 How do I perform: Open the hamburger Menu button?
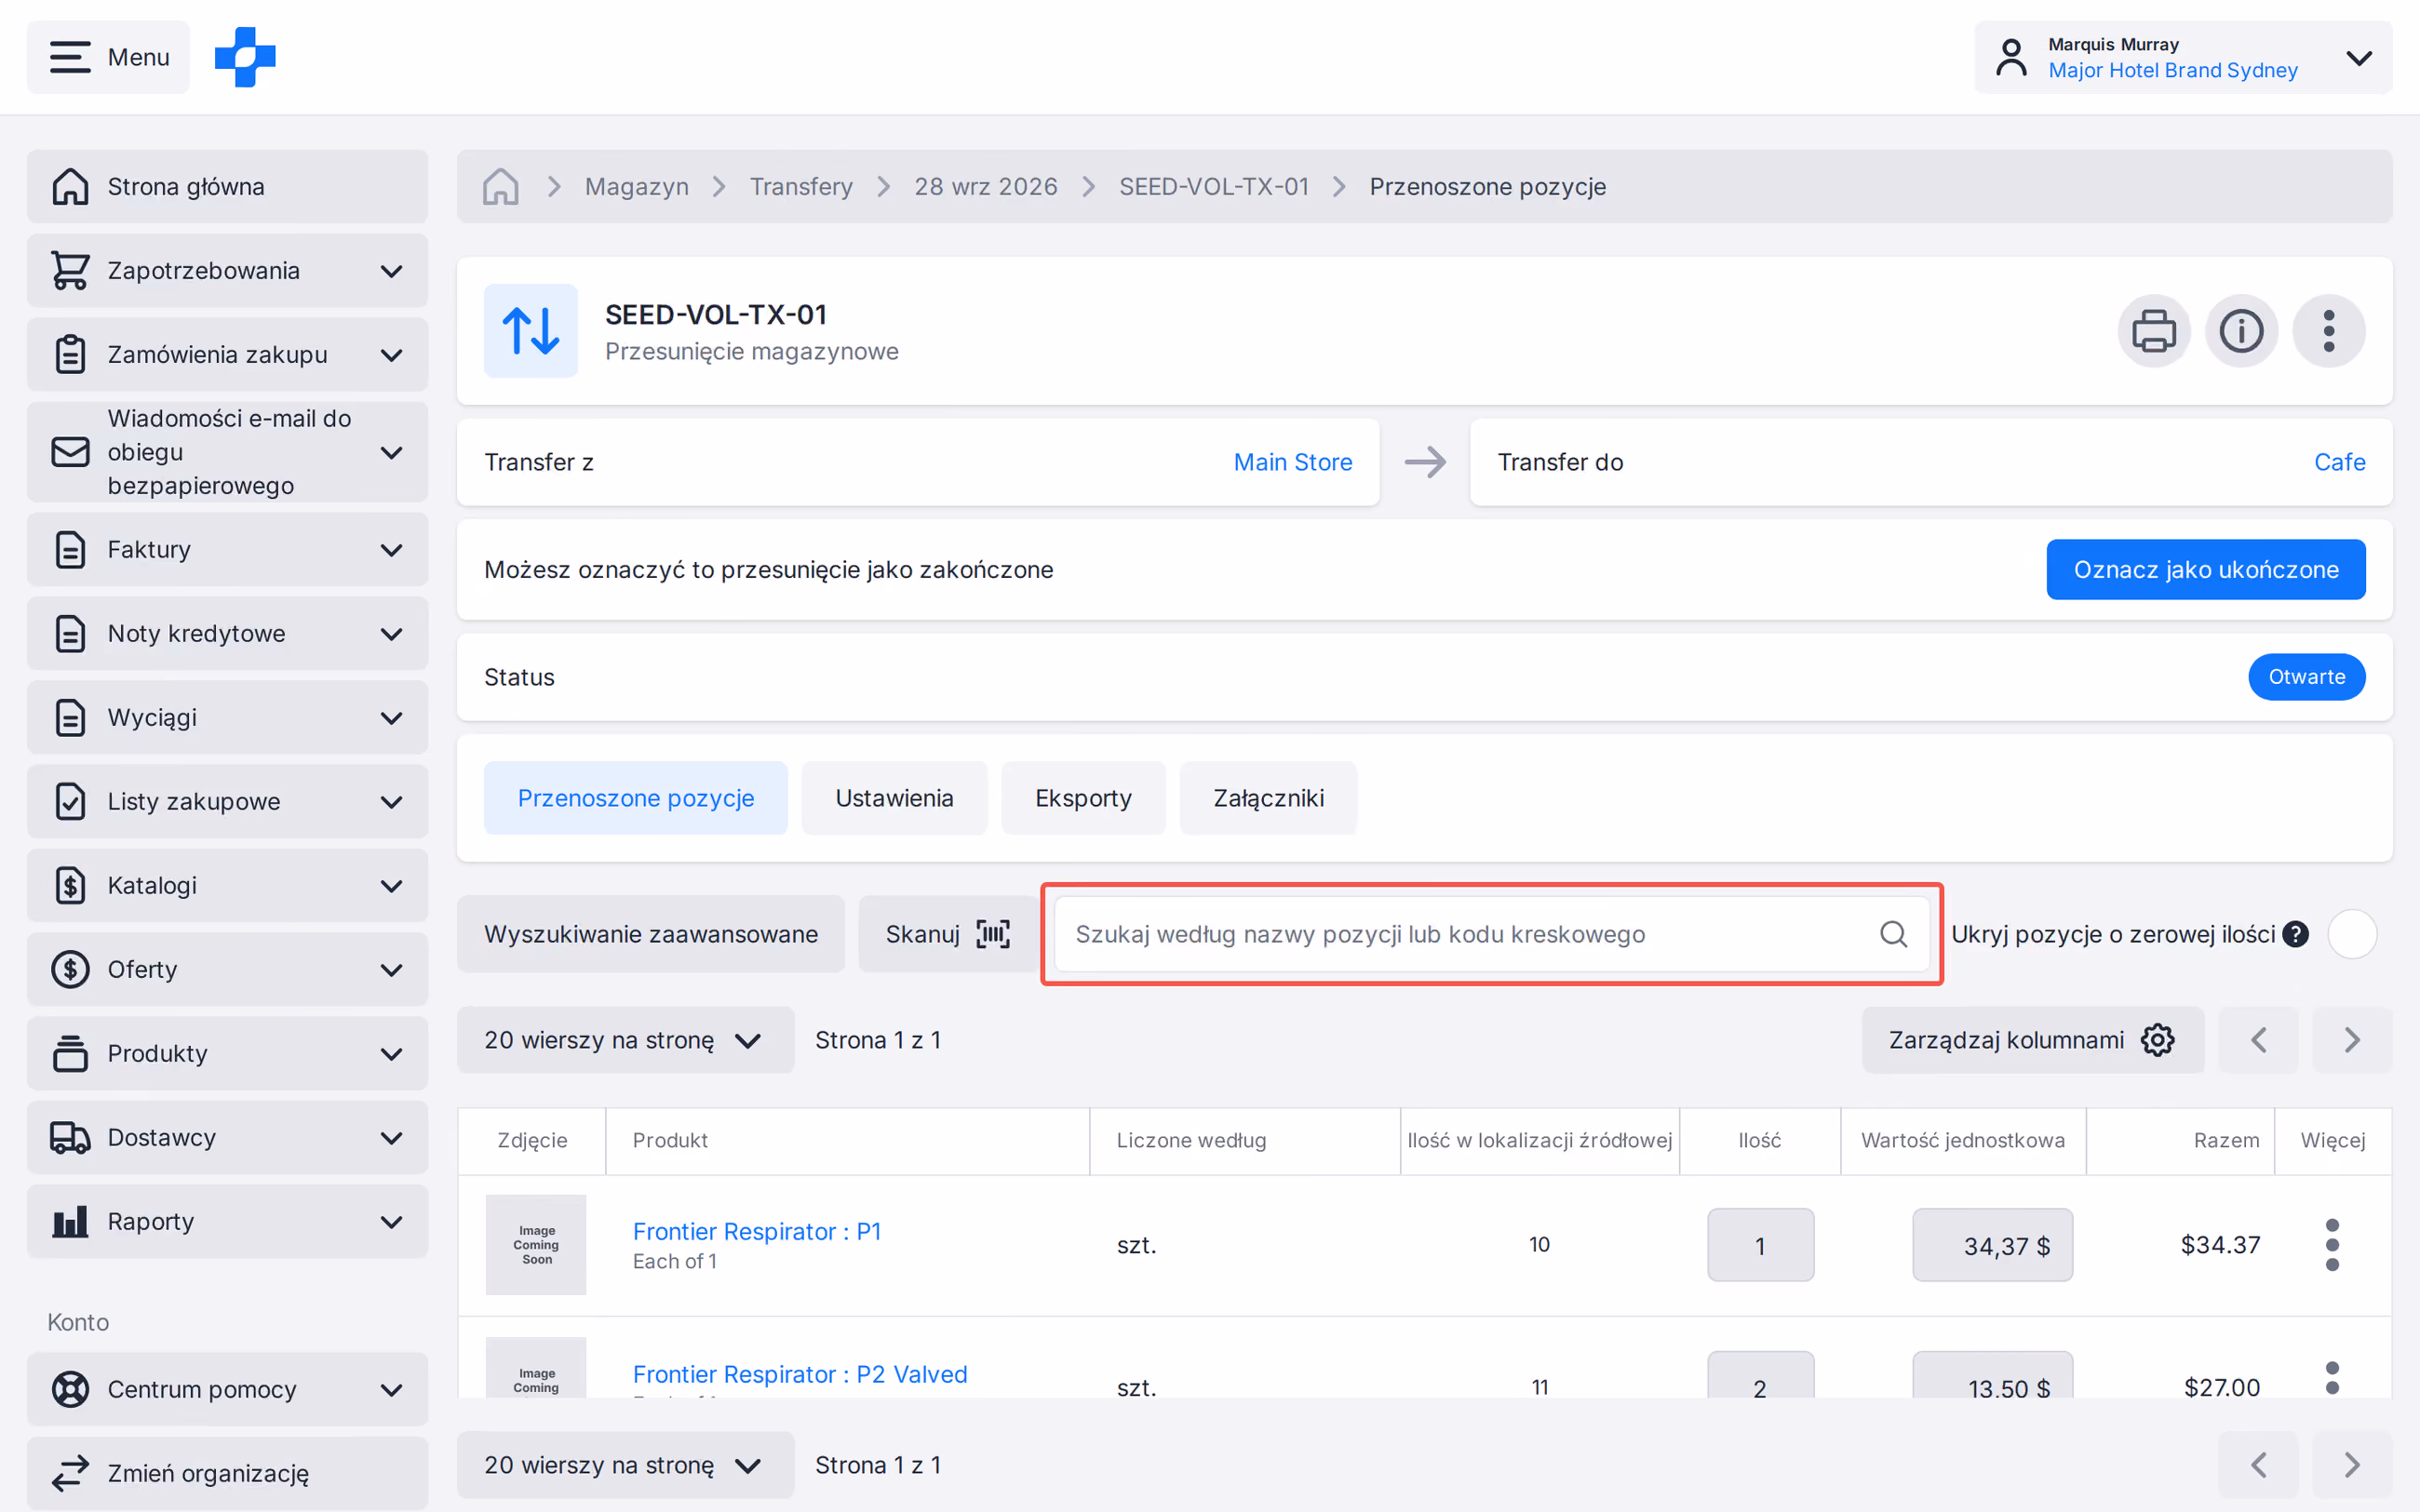(x=108, y=57)
